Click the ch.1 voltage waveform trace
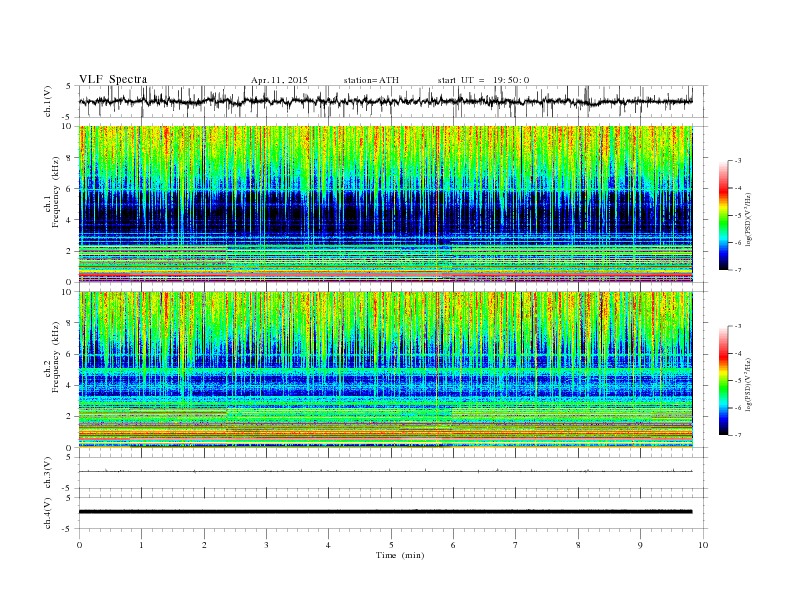Screen dimensions: 792x612 coord(385,101)
